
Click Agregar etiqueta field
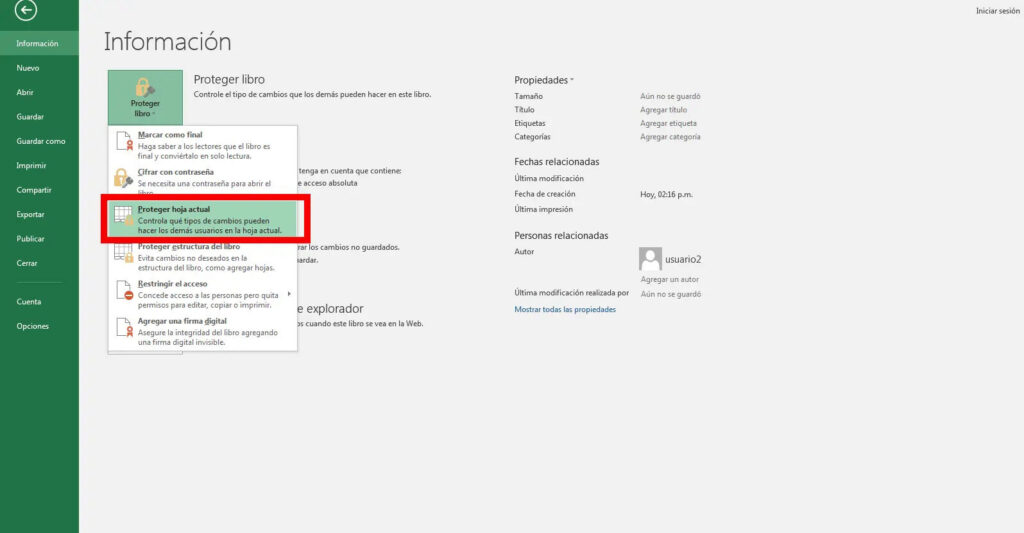pos(667,123)
